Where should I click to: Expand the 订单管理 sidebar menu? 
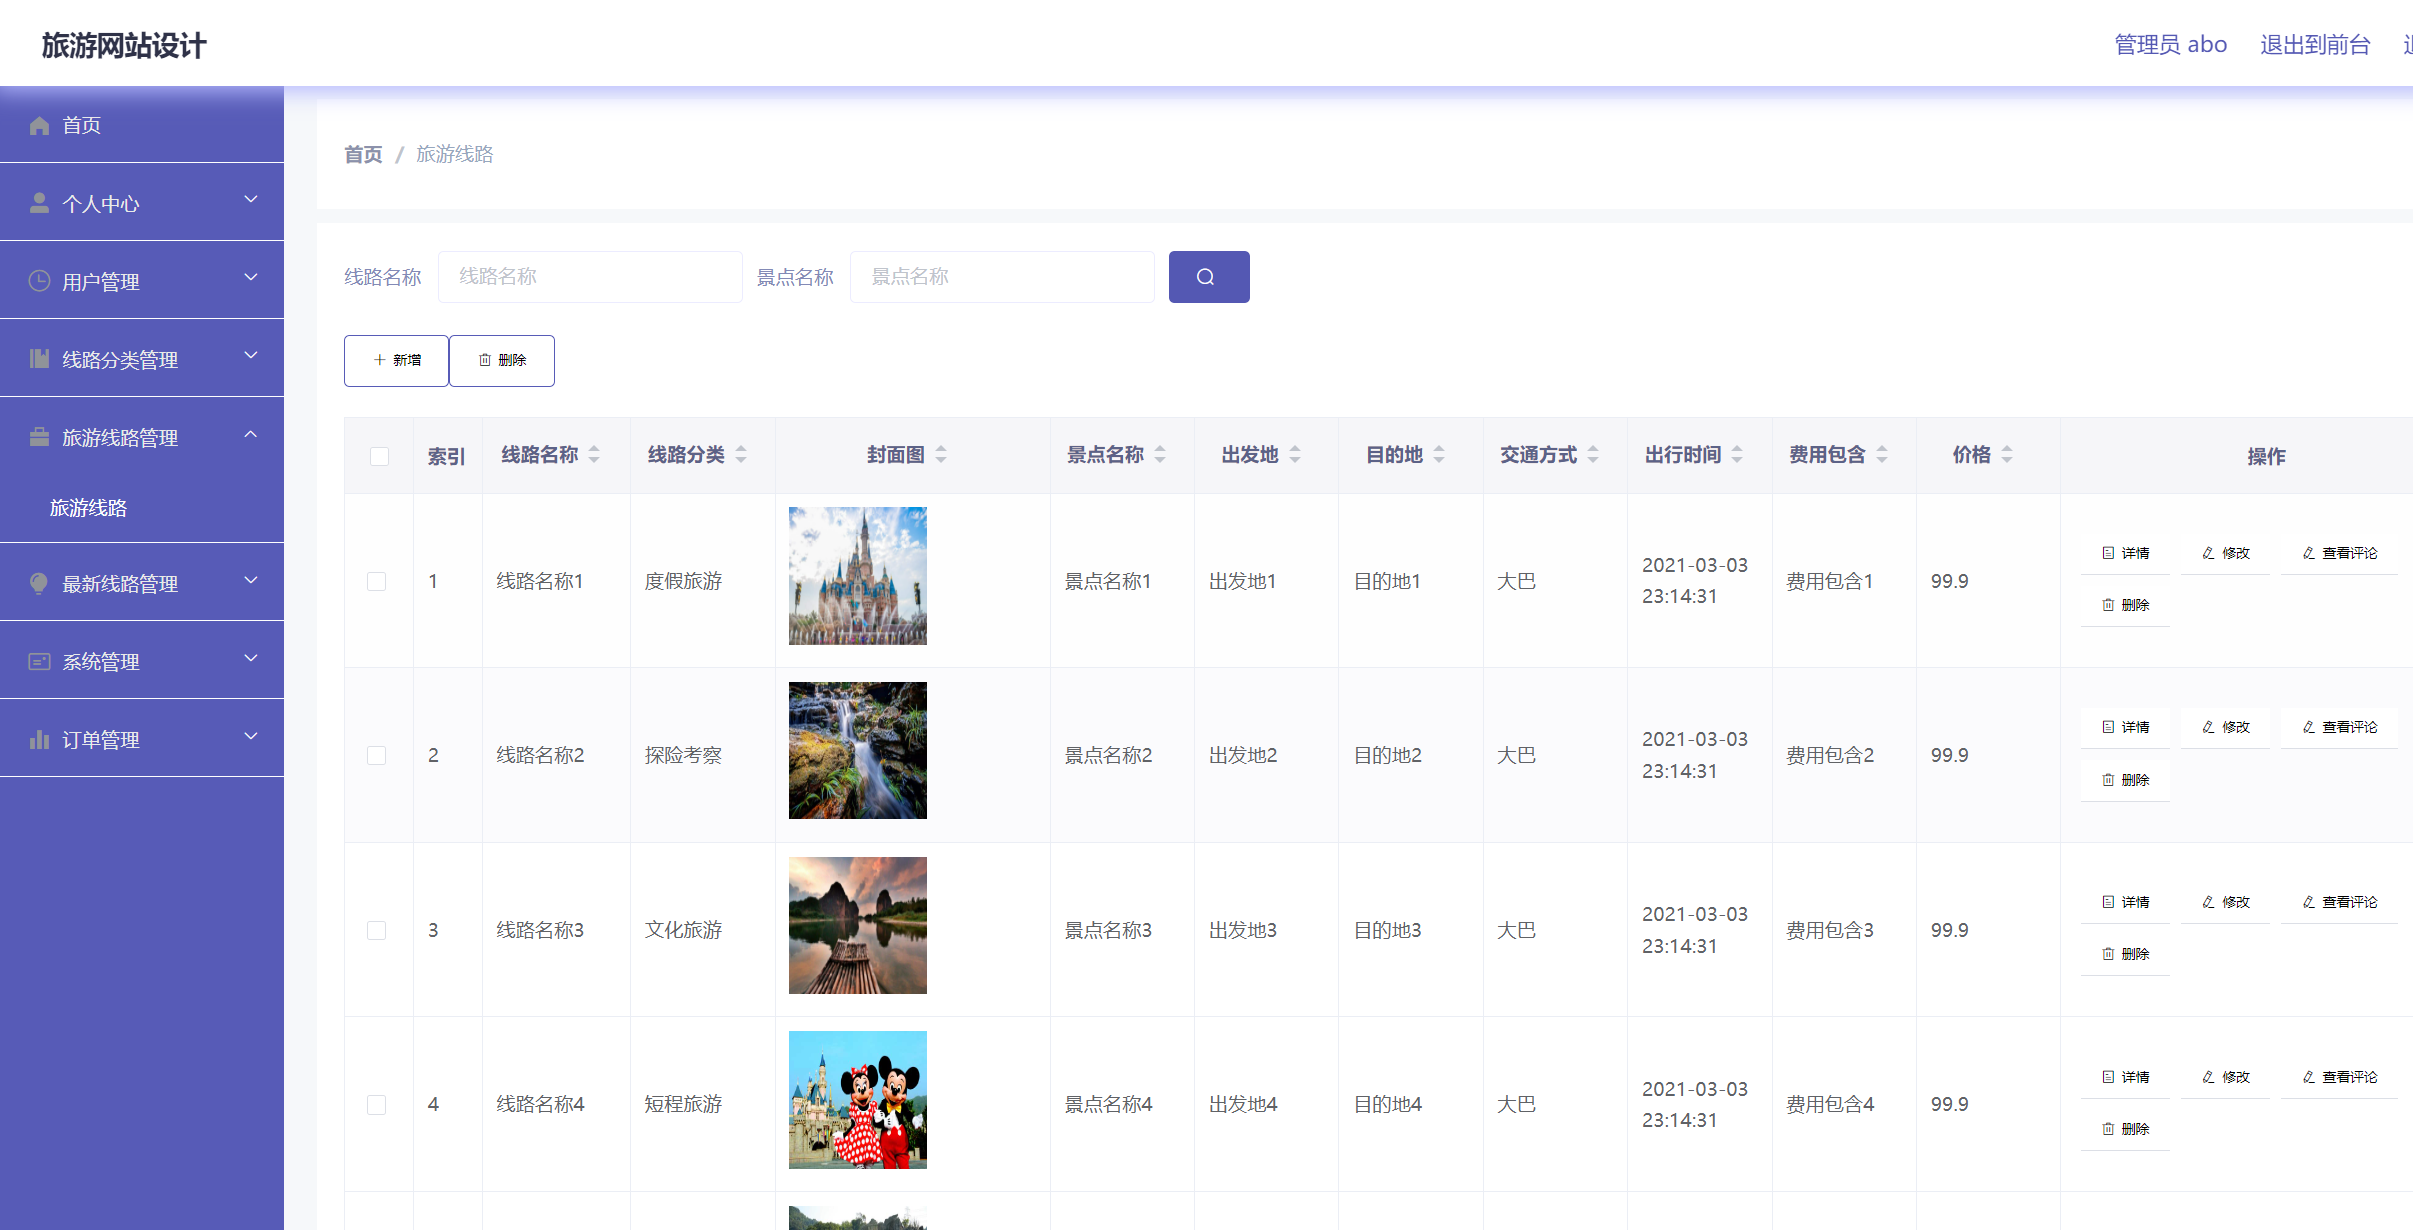pos(250,737)
